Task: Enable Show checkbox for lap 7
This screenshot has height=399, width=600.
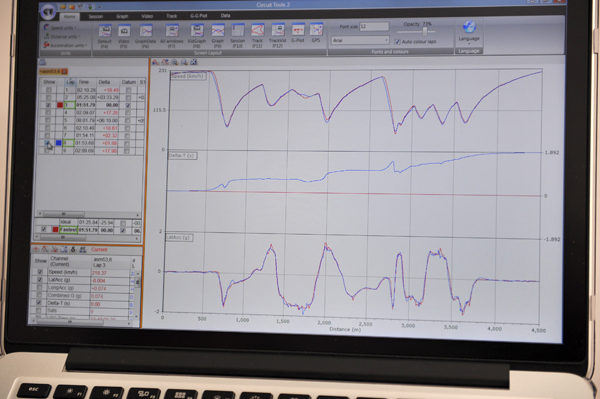Action: (x=47, y=135)
